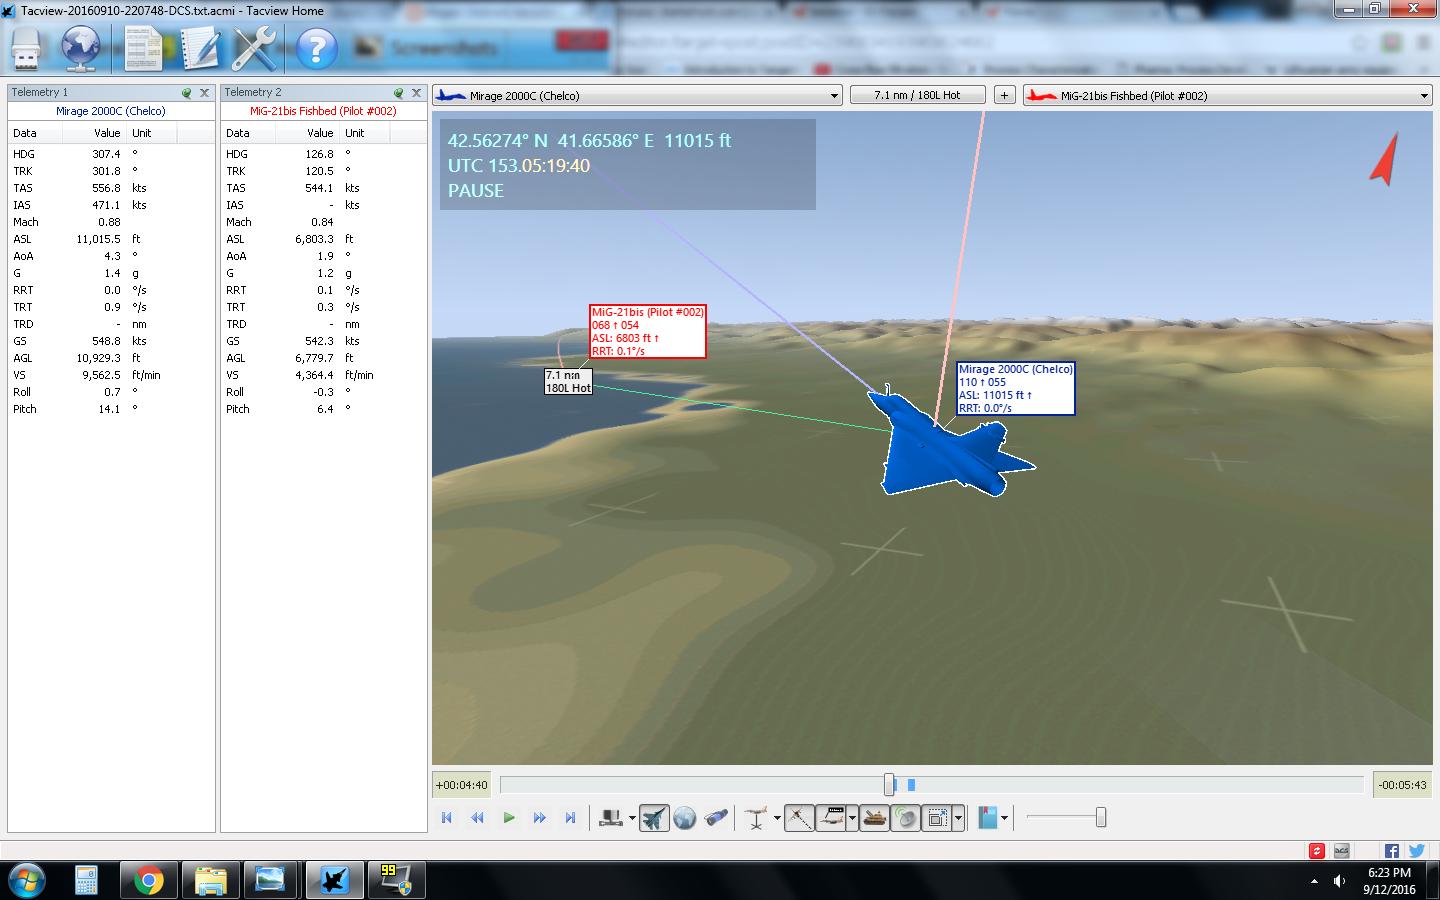Select the HDG 307.4 row in Telemetry 1
Viewport: 1440px width, 900px height.
[111, 154]
